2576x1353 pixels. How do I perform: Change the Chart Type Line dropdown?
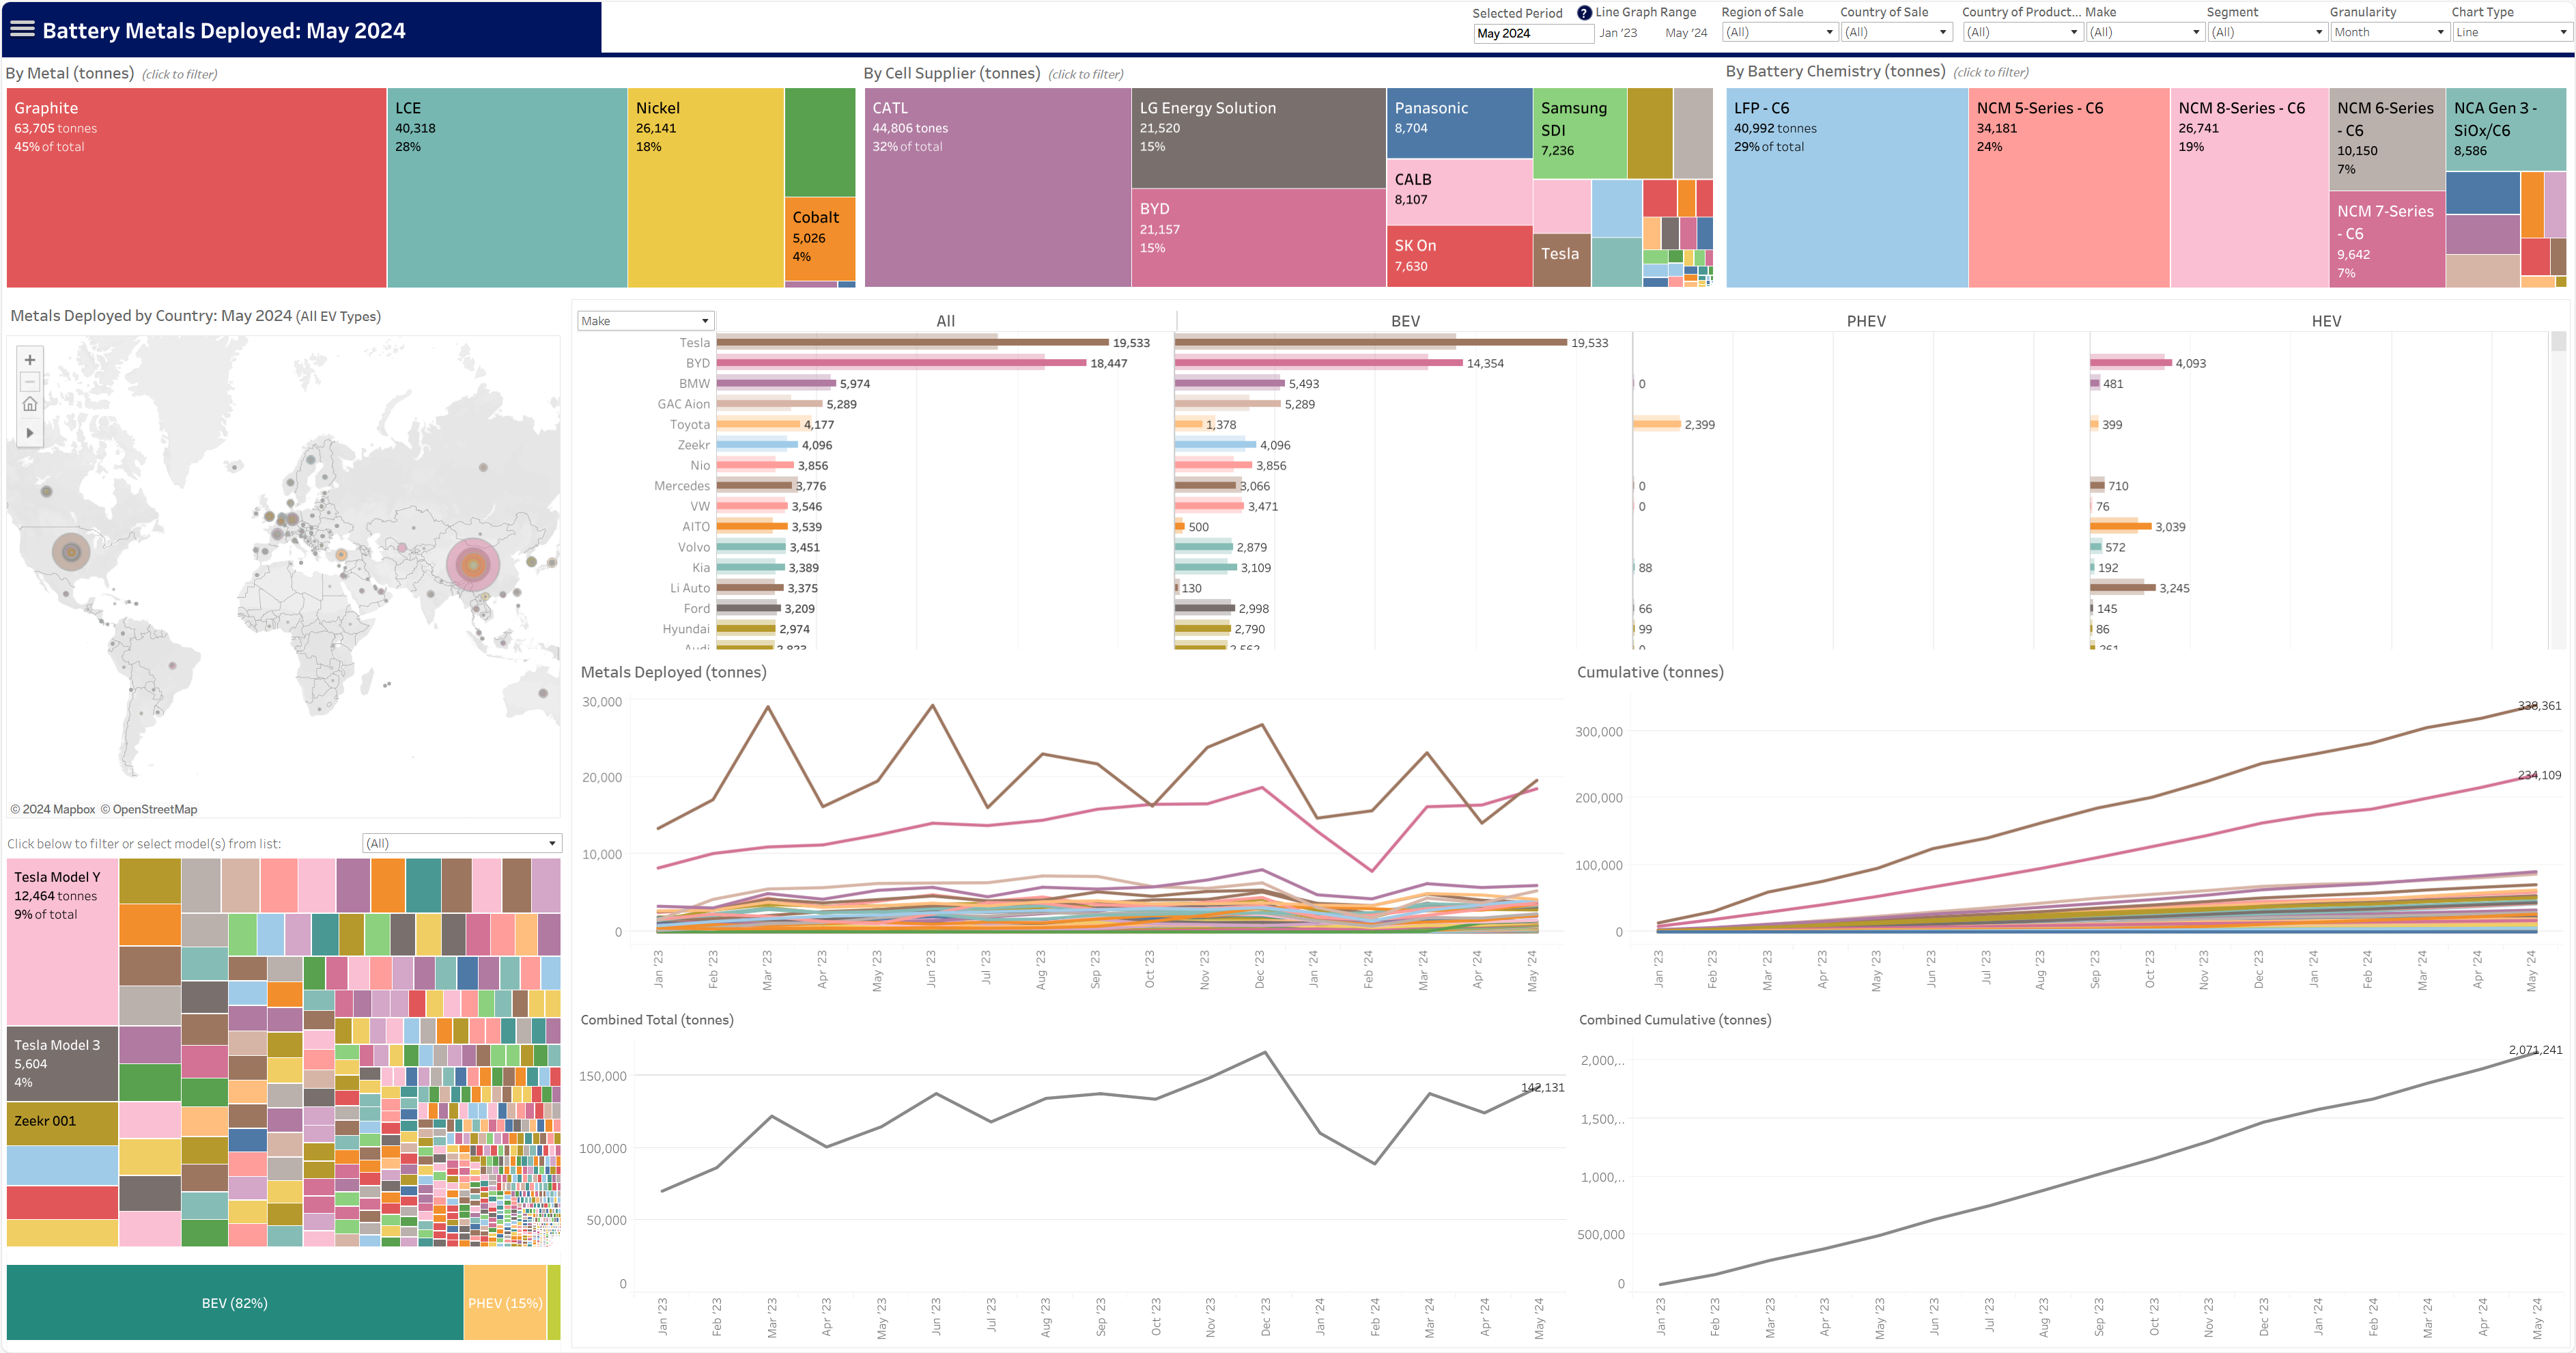2511,32
